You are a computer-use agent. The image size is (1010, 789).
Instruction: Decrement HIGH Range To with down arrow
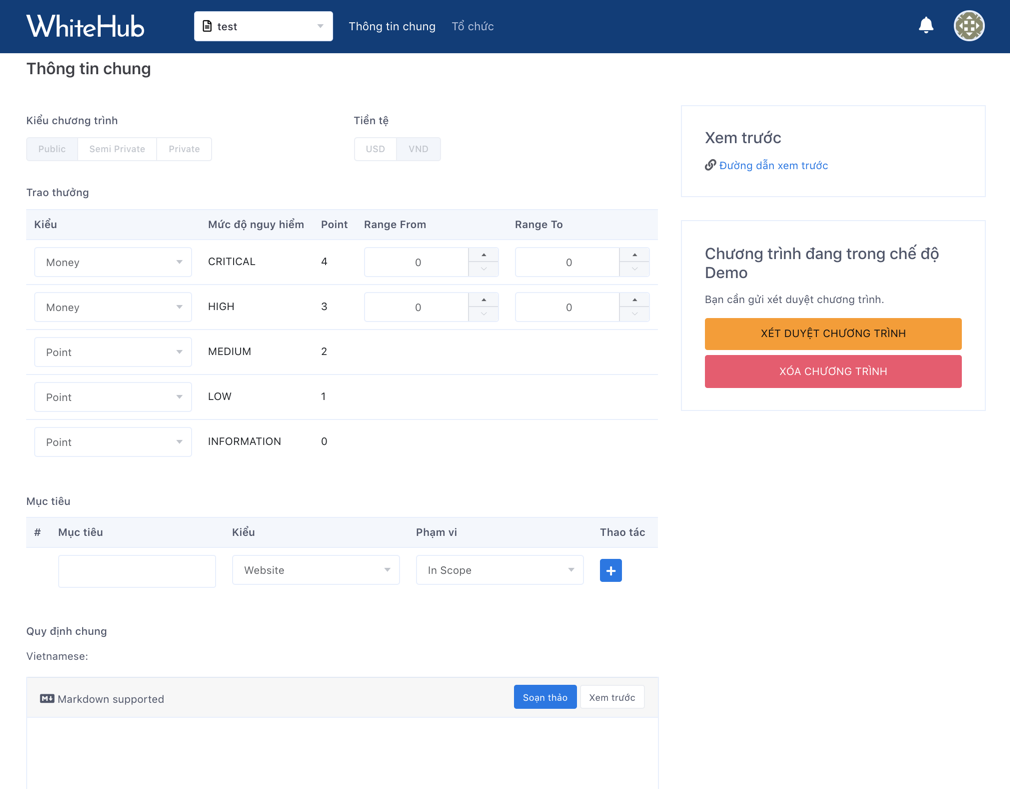click(x=634, y=313)
